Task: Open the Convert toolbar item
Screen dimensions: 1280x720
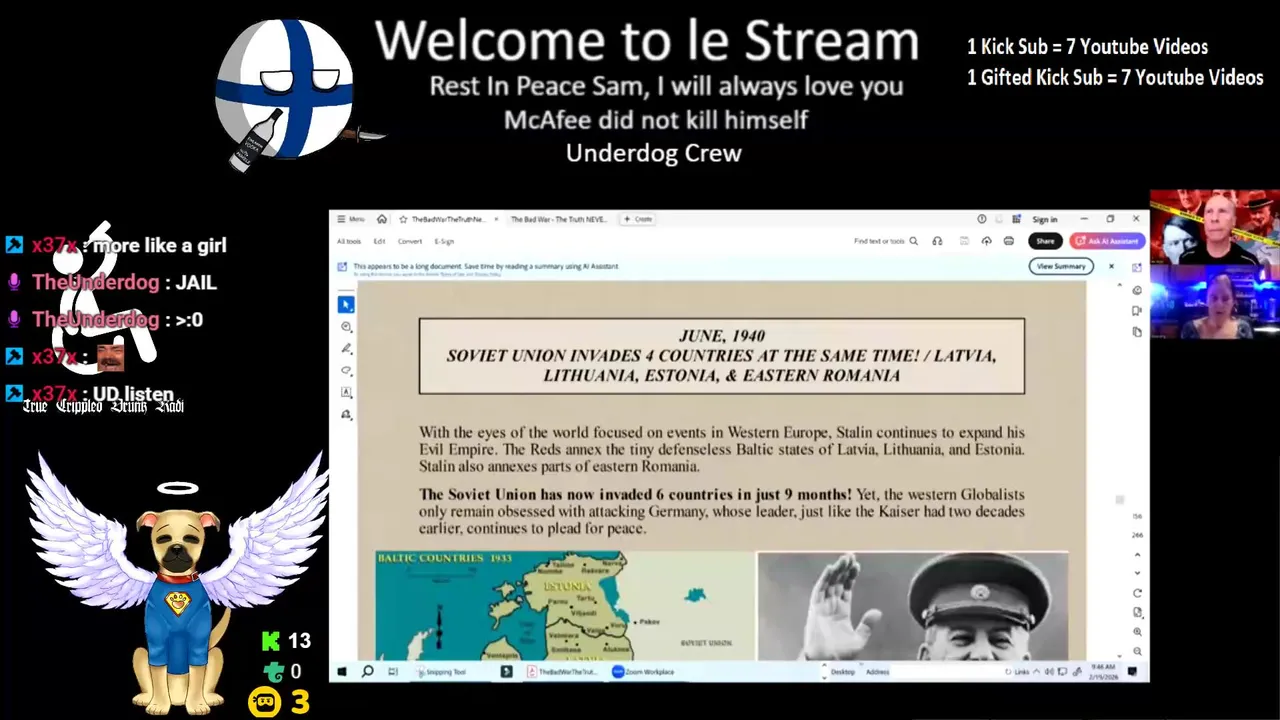Action: tap(410, 241)
